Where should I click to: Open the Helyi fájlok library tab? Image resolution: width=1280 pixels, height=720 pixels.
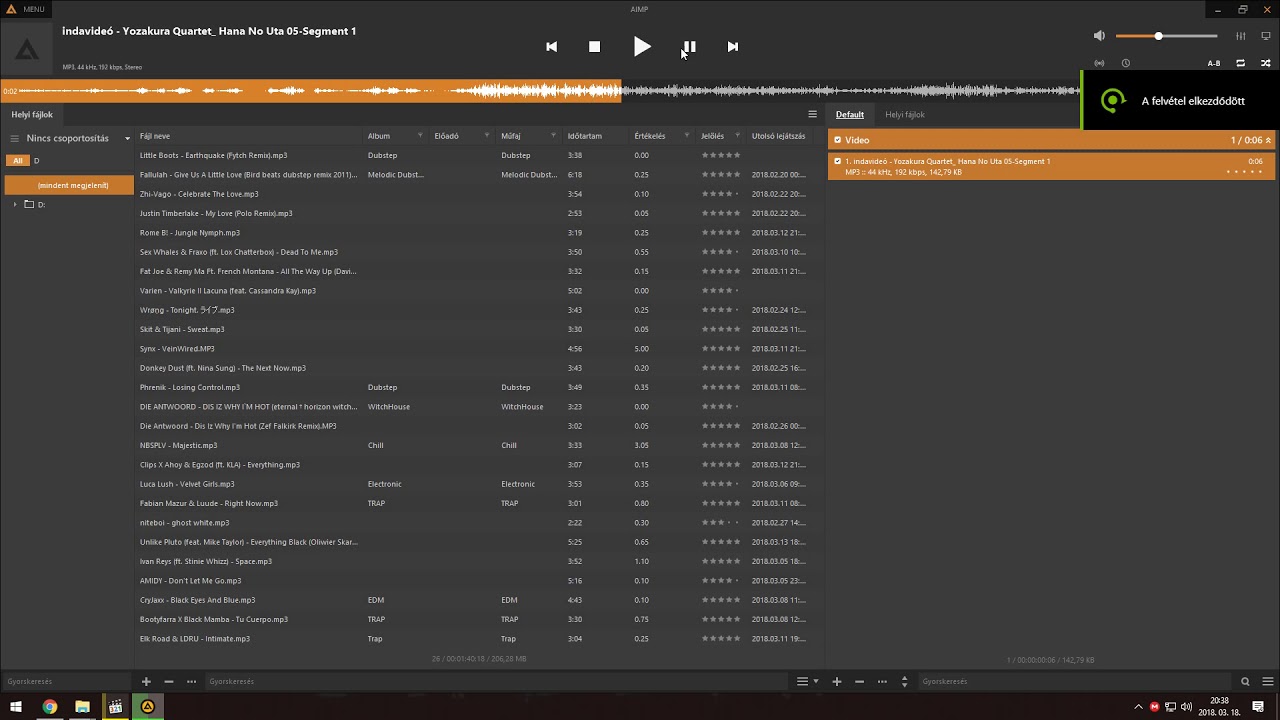click(32, 115)
